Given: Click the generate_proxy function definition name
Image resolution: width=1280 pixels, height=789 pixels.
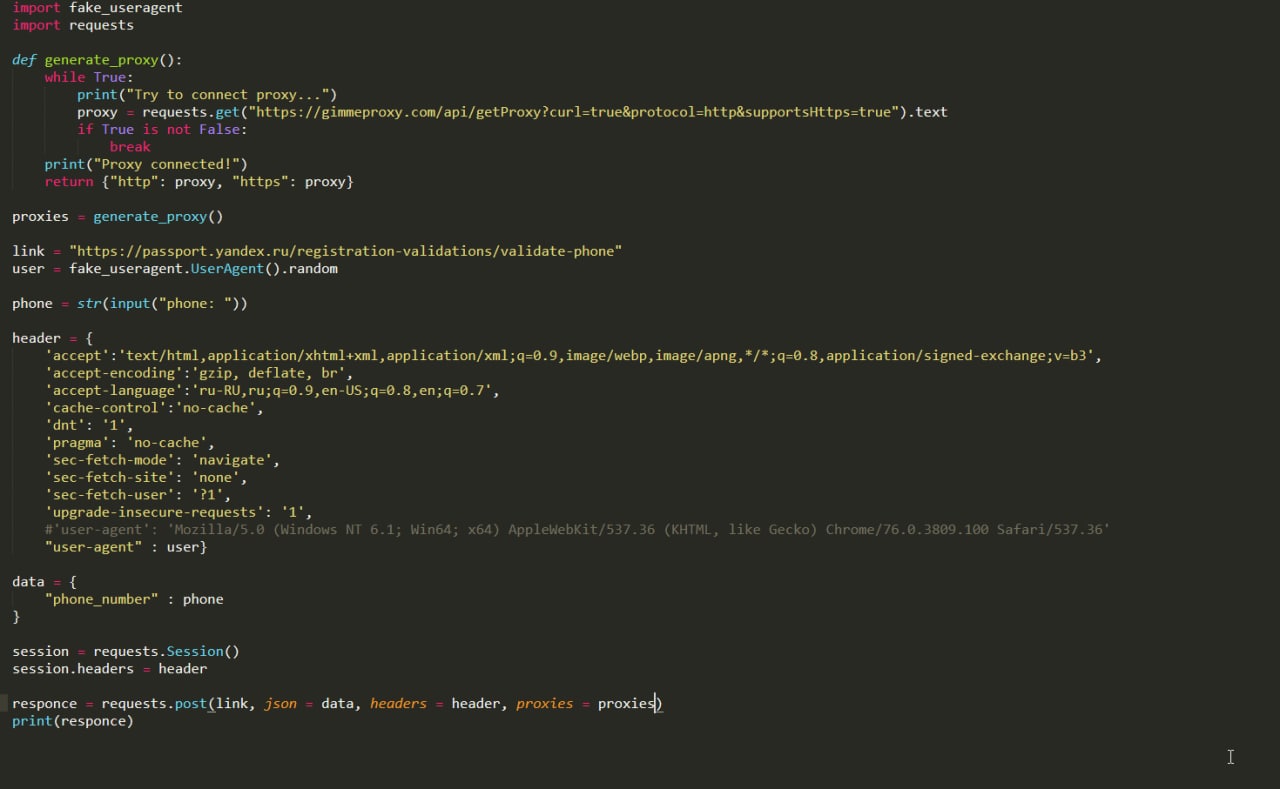Looking at the screenshot, I should (x=101, y=60).
